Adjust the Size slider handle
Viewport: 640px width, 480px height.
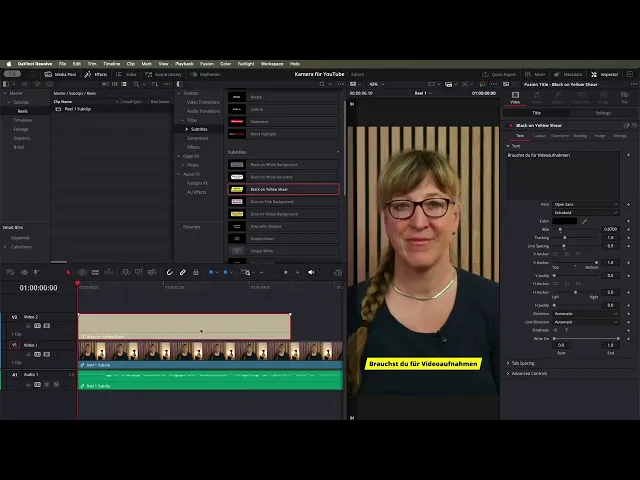pos(560,229)
